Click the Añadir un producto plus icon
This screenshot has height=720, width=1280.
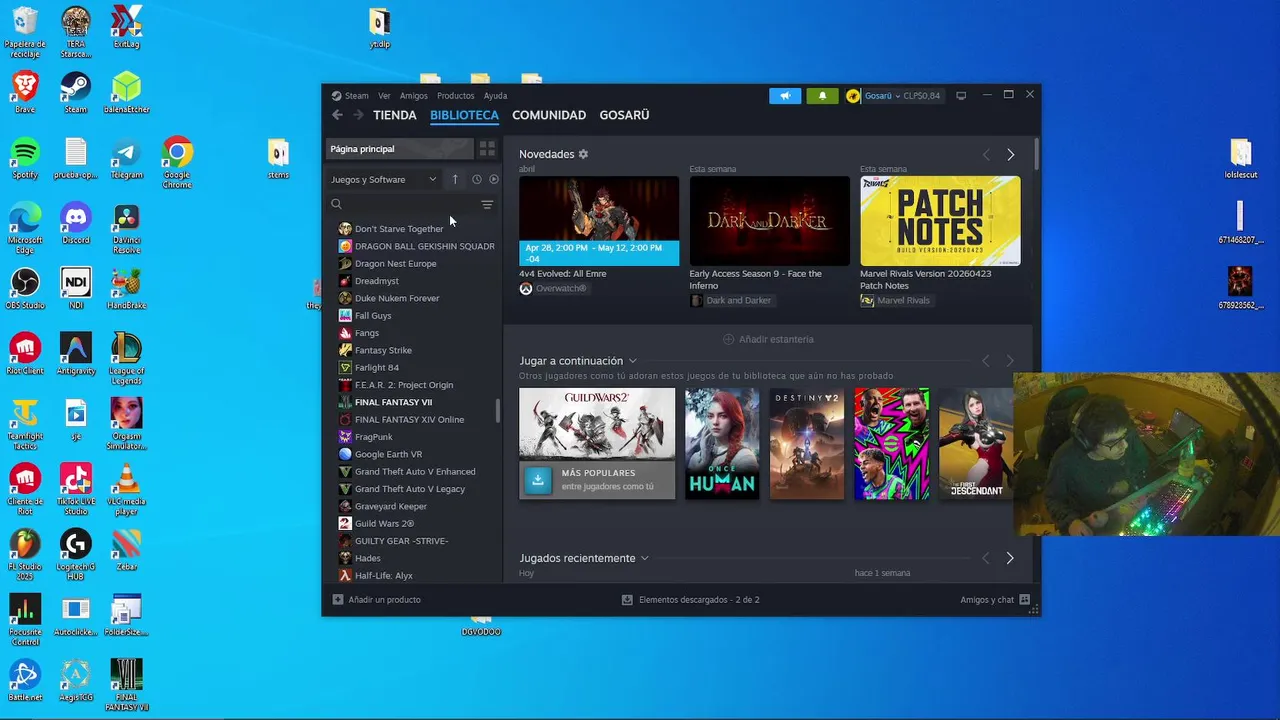[x=338, y=600]
